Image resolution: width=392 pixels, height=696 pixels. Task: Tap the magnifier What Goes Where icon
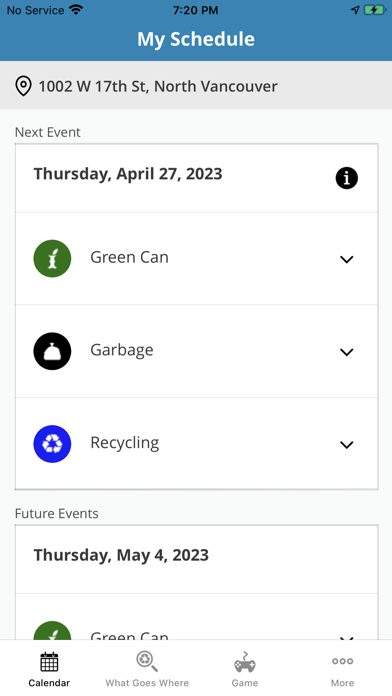coord(147,661)
